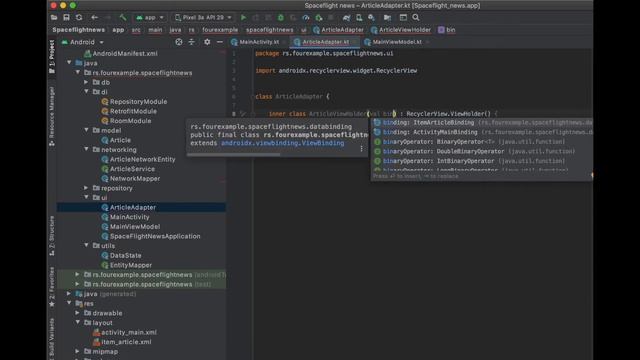Click the Search Everywhere magnifier icon
The width and height of the screenshot is (640, 360).
click(416, 18)
